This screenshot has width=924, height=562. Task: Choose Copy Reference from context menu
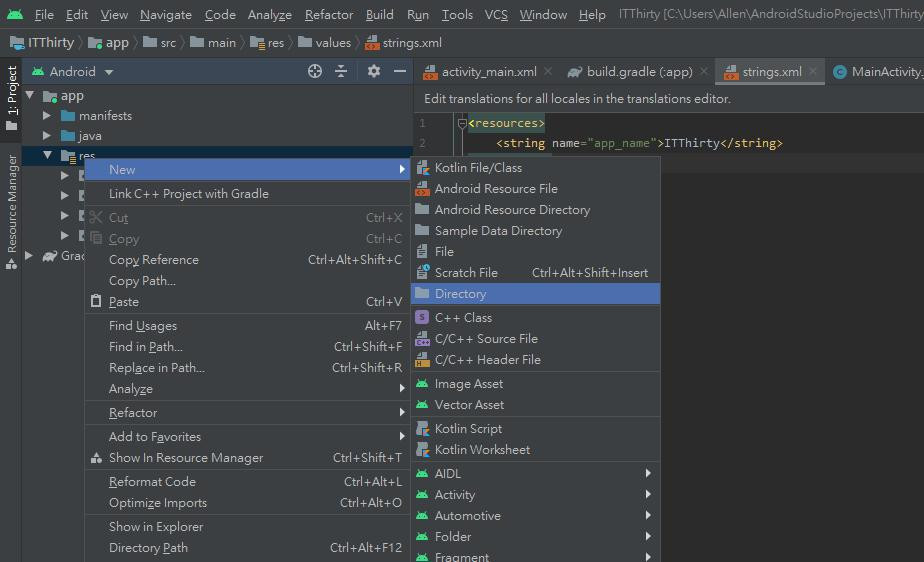click(x=248, y=260)
